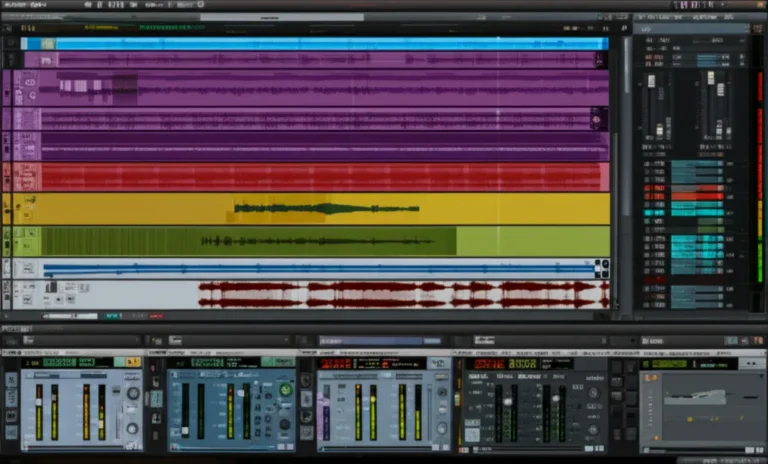
Task: Select the red highlighted channel row in the mixer list
Action: tap(684, 196)
